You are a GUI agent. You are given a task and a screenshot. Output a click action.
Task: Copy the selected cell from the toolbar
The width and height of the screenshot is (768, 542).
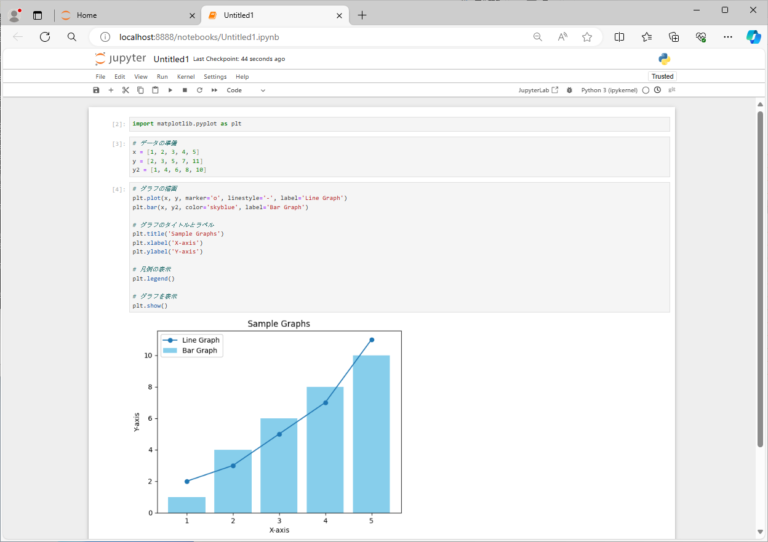(x=140, y=90)
